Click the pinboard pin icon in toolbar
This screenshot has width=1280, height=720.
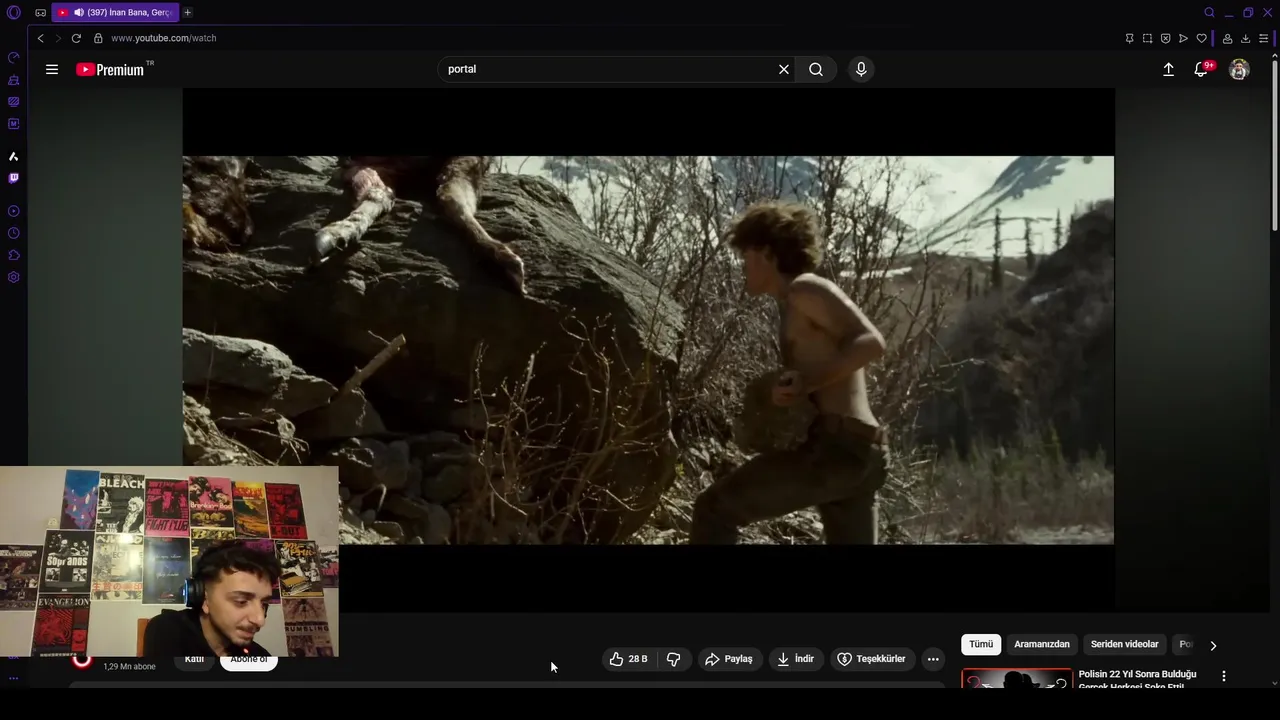(1129, 38)
